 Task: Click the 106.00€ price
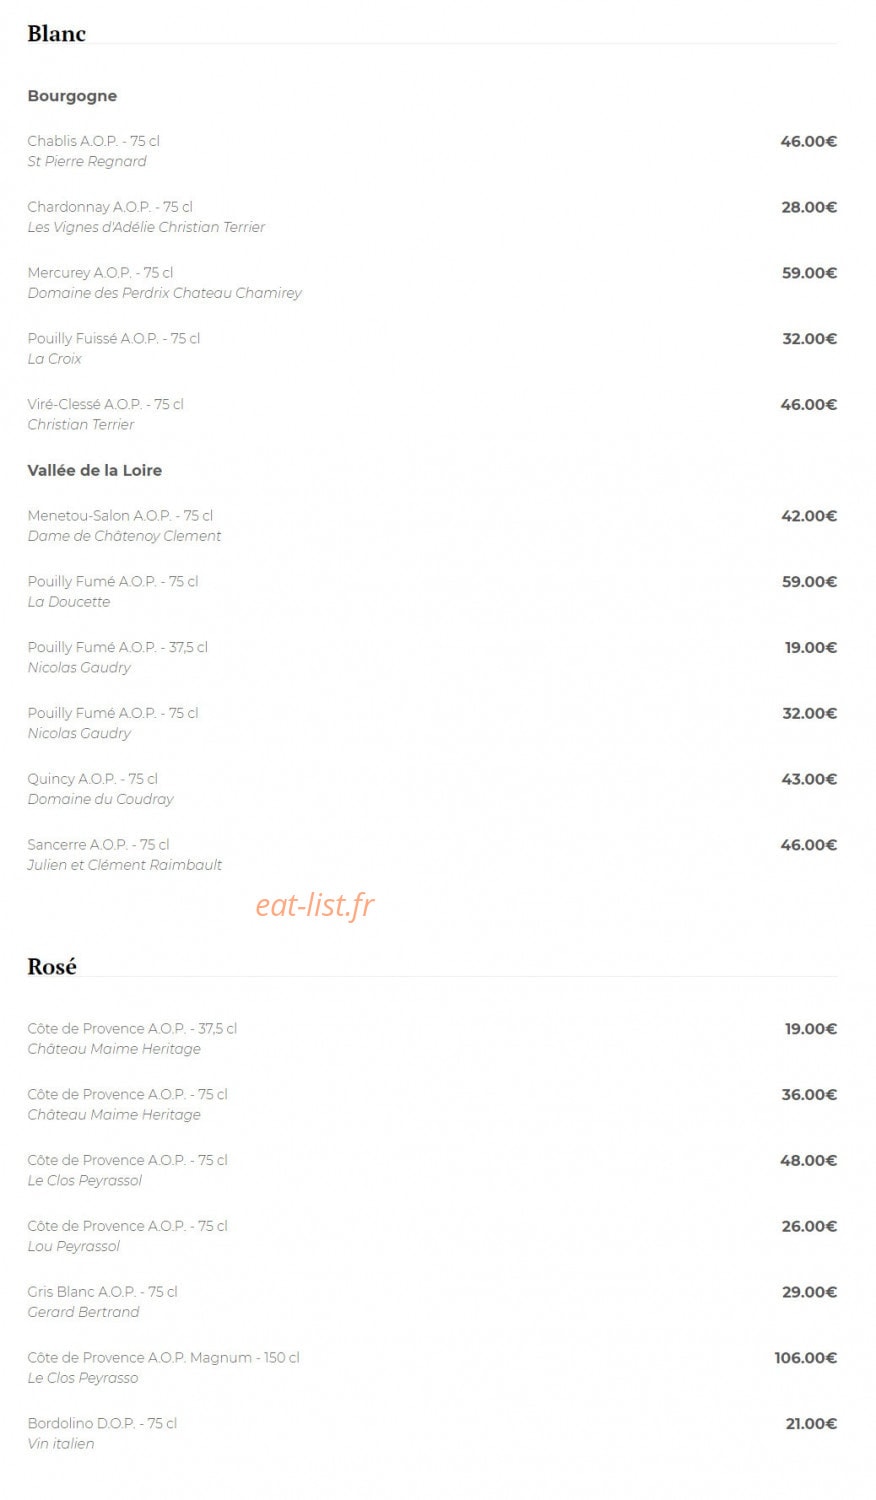coord(805,1358)
